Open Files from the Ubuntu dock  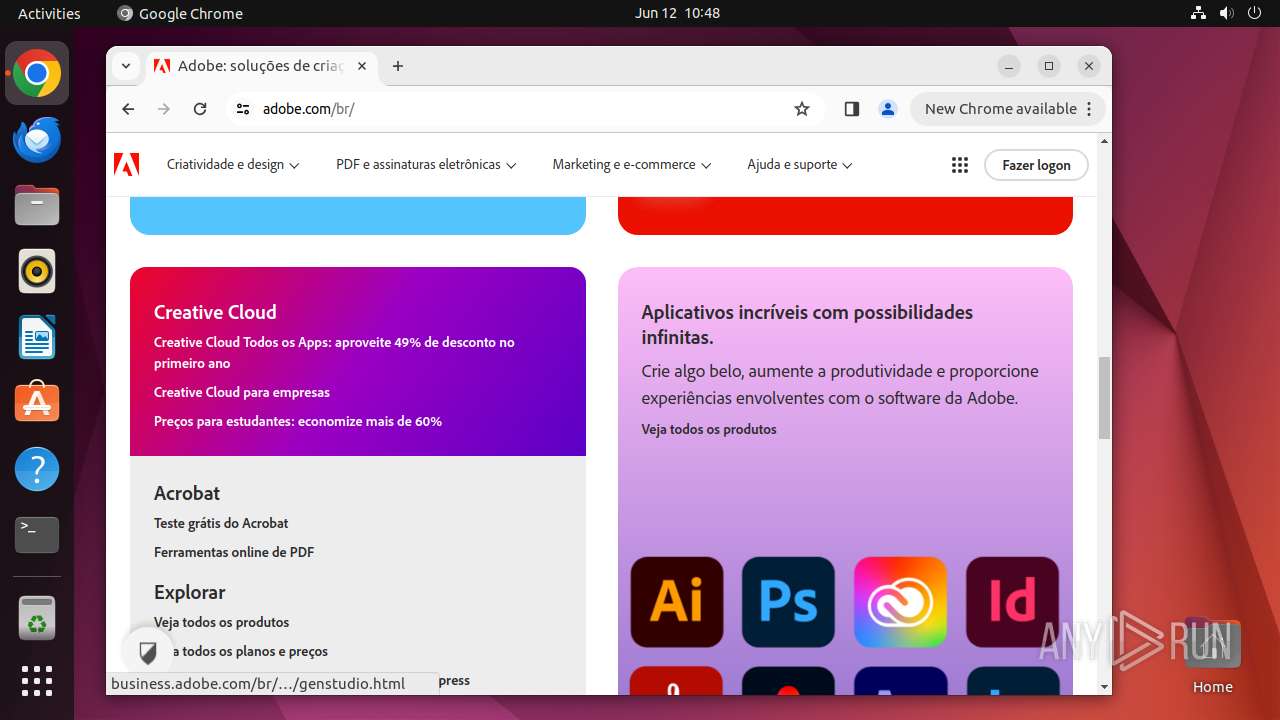click(37, 205)
